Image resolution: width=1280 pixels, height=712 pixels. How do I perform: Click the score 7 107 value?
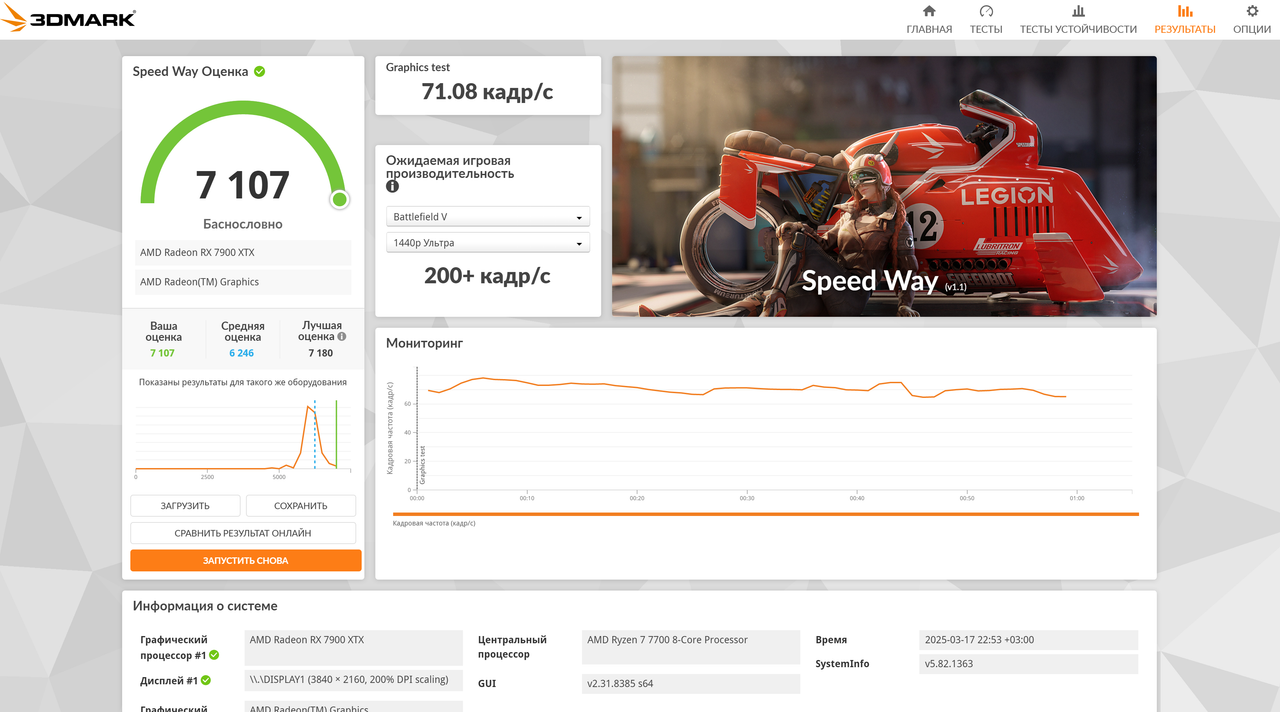tap(243, 186)
